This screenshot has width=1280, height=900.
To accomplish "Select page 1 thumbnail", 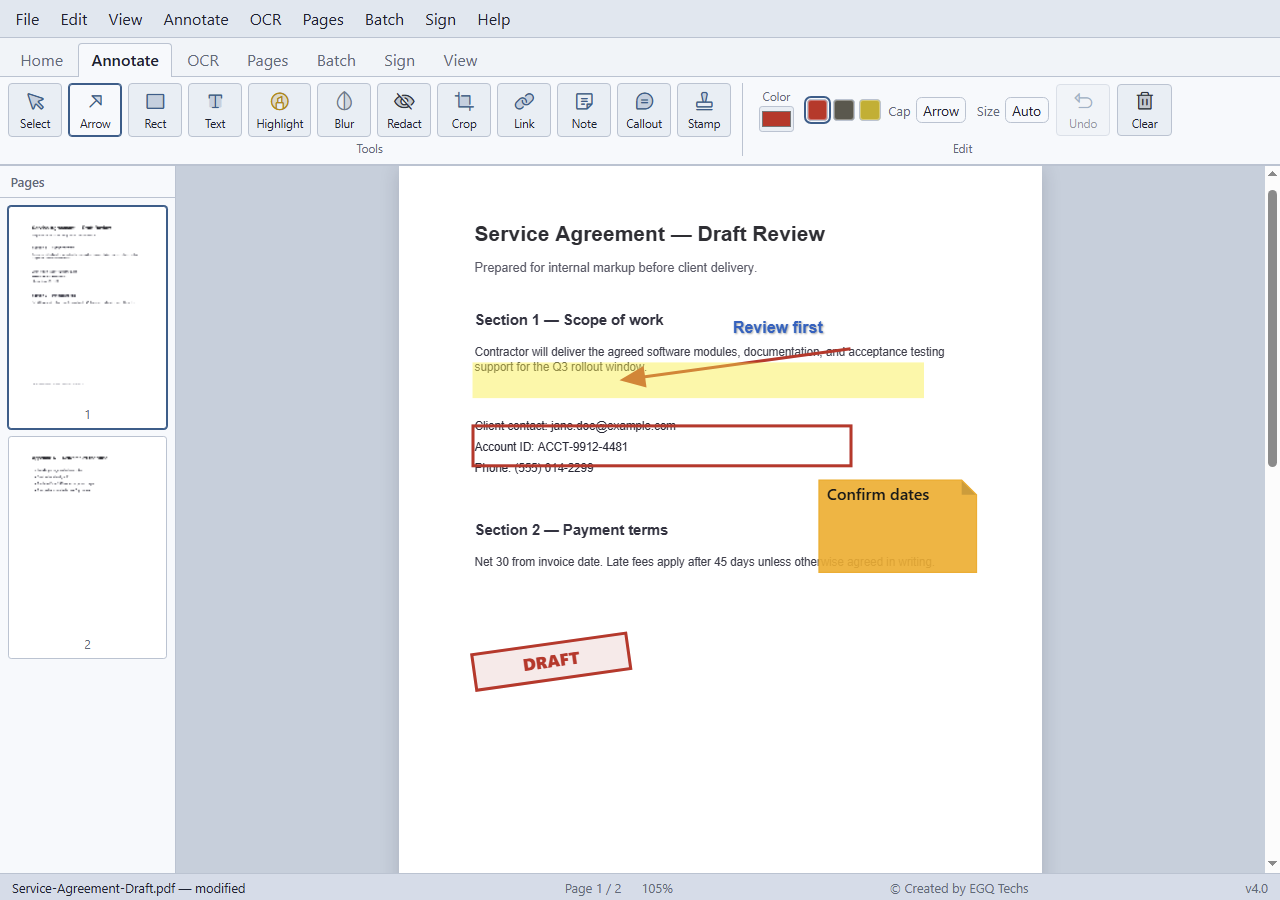I will tap(87, 317).
